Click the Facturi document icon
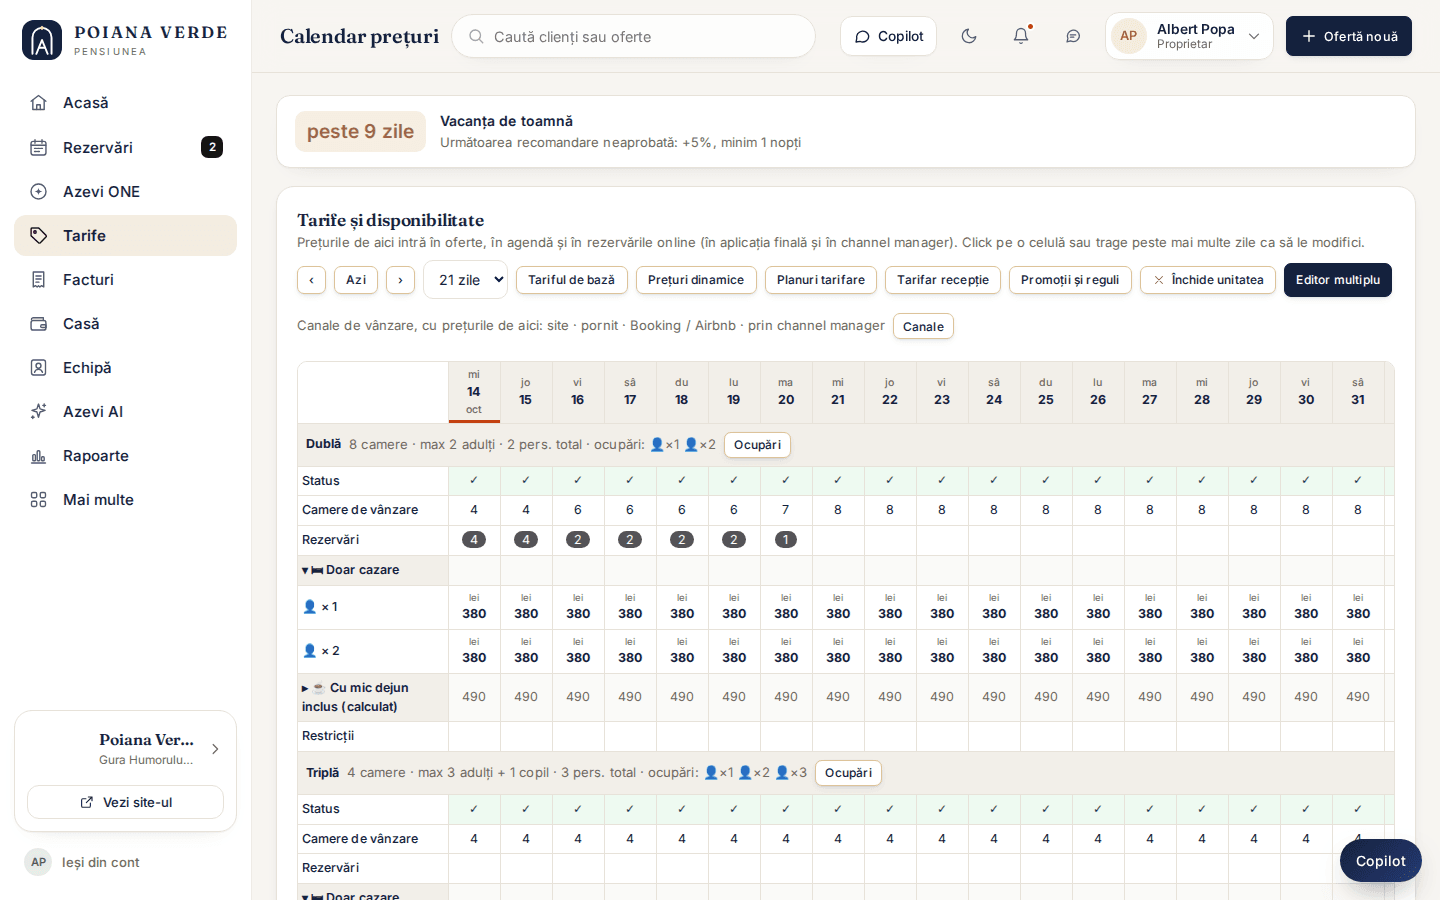 coord(38,279)
